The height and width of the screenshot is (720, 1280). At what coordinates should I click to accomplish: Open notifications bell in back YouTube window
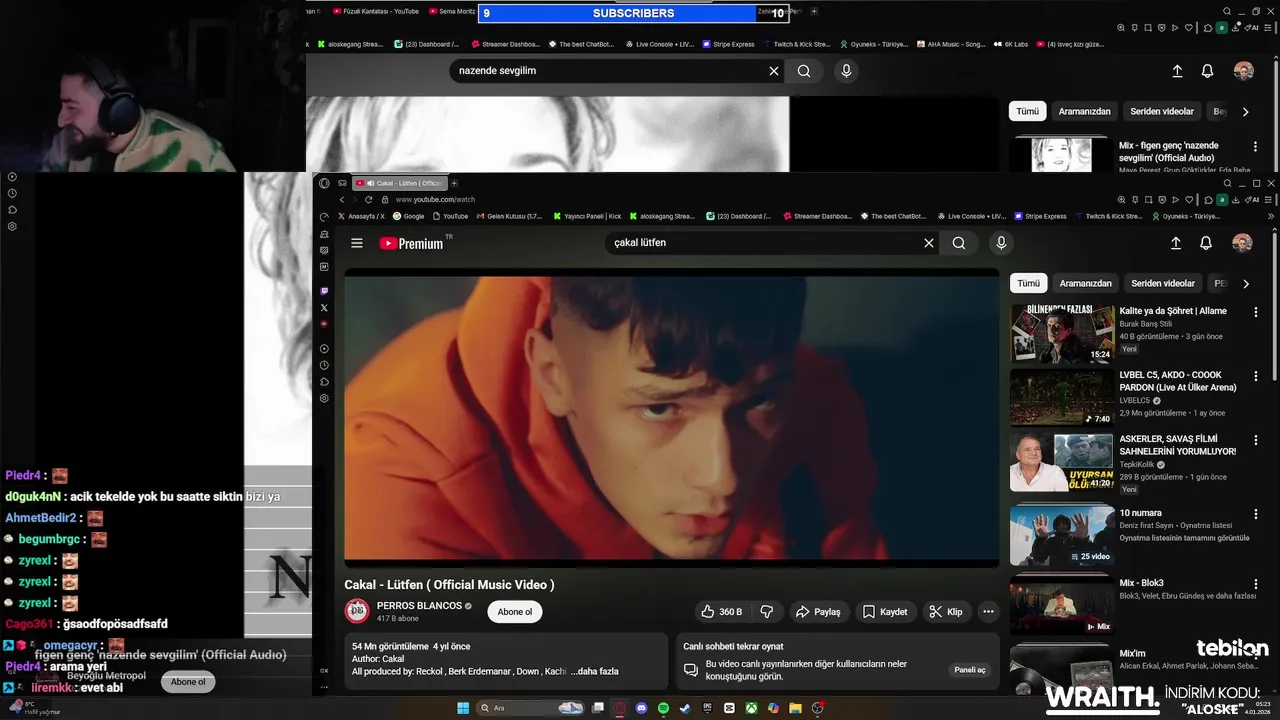pos(1207,71)
